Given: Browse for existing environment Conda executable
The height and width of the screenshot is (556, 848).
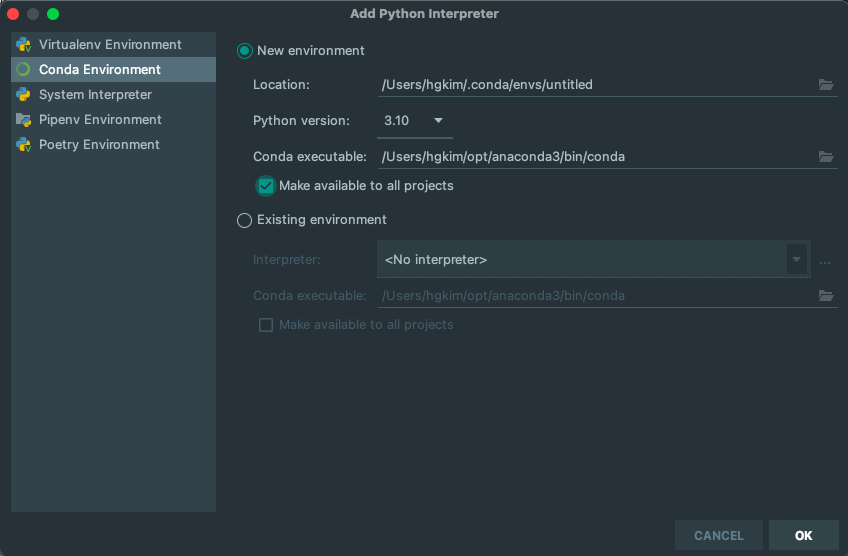Looking at the screenshot, I should [x=826, y=296].
